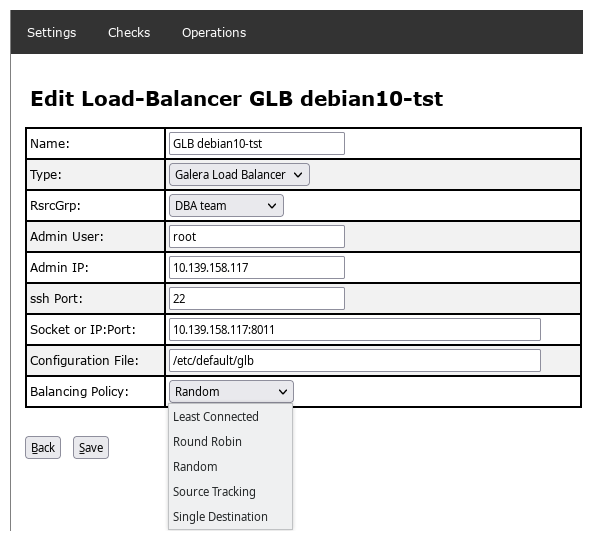Click the 'Socket or IP:Port:' label
593x541 pixels.
[83, 330]
